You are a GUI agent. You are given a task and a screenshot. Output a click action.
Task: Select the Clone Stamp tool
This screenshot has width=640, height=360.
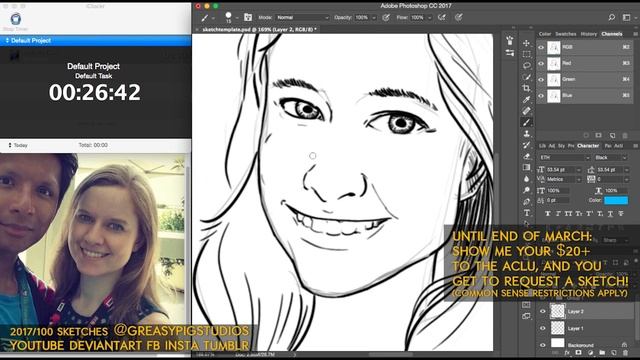coord(527,133)
